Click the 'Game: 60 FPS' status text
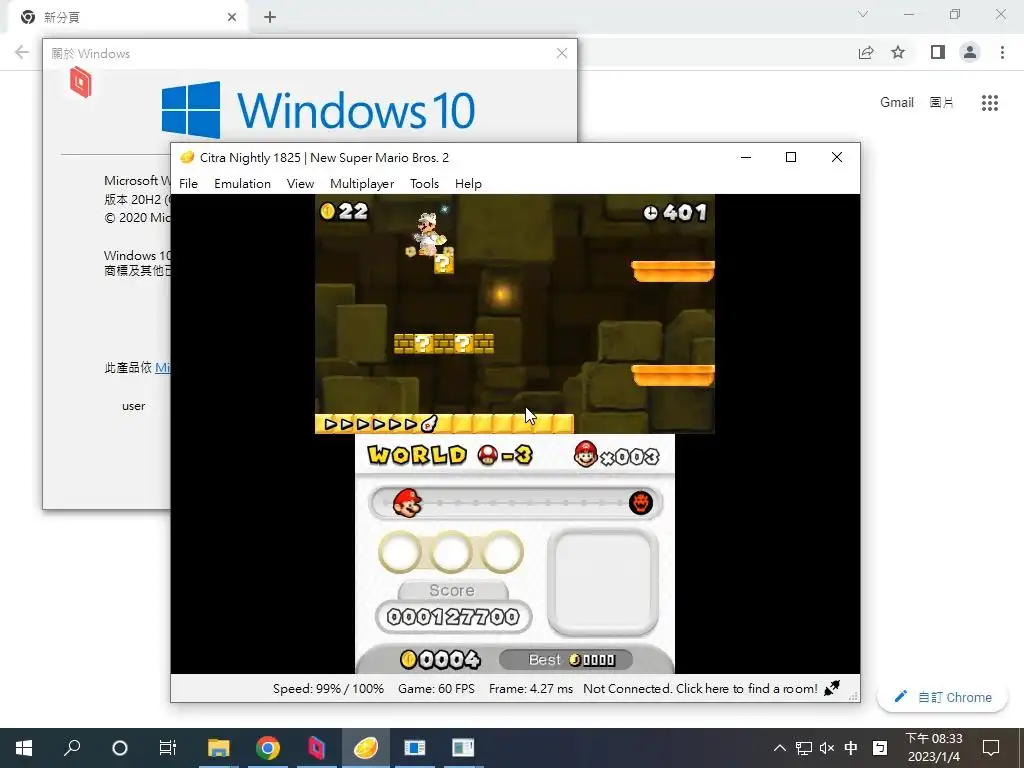Viewport: 1024px width, 768px height. [436, 688]
